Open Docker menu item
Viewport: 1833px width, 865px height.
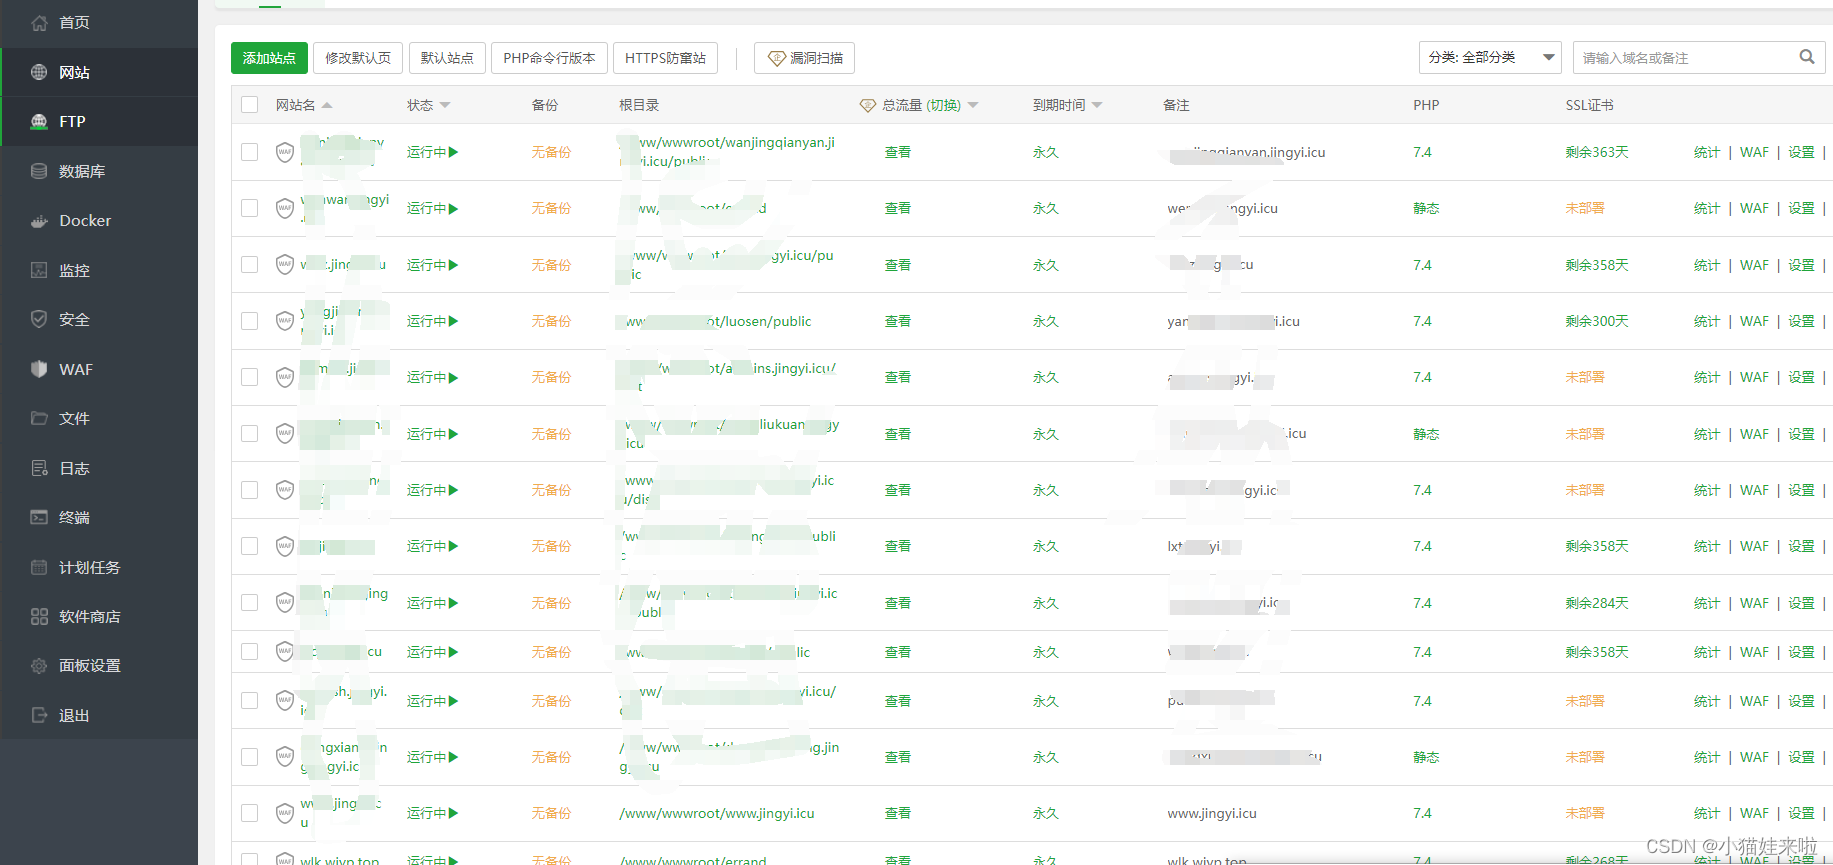pos(99,221)
